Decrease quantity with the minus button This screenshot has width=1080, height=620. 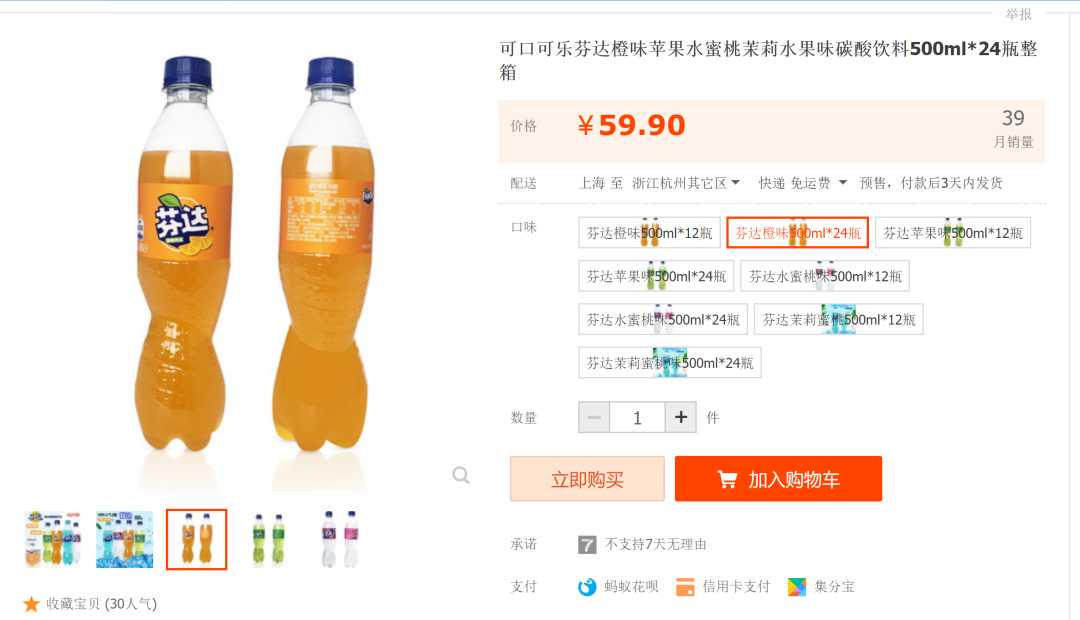(x=594, y=418)
